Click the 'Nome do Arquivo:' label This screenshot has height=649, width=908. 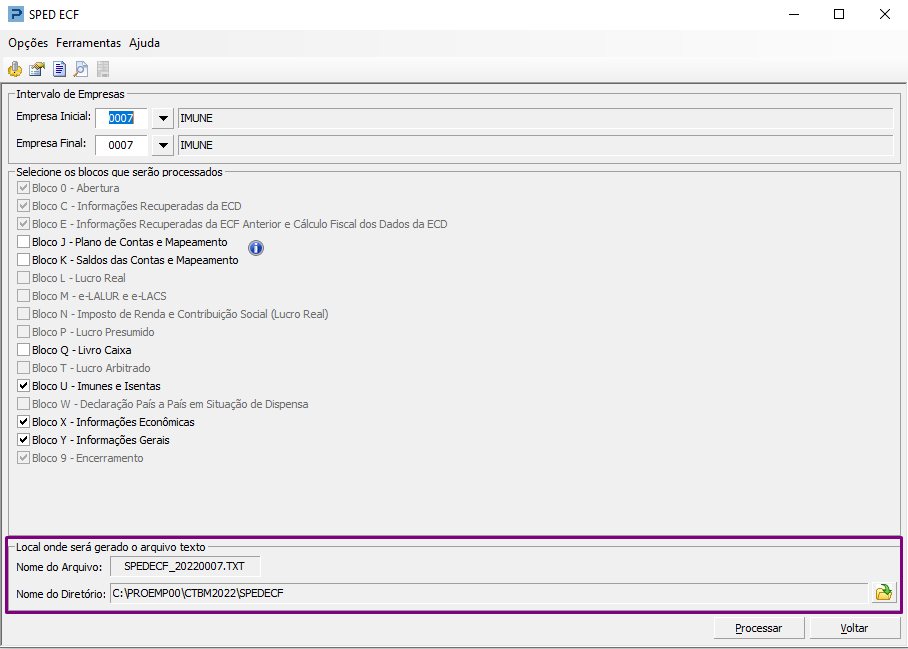(59, 567)
